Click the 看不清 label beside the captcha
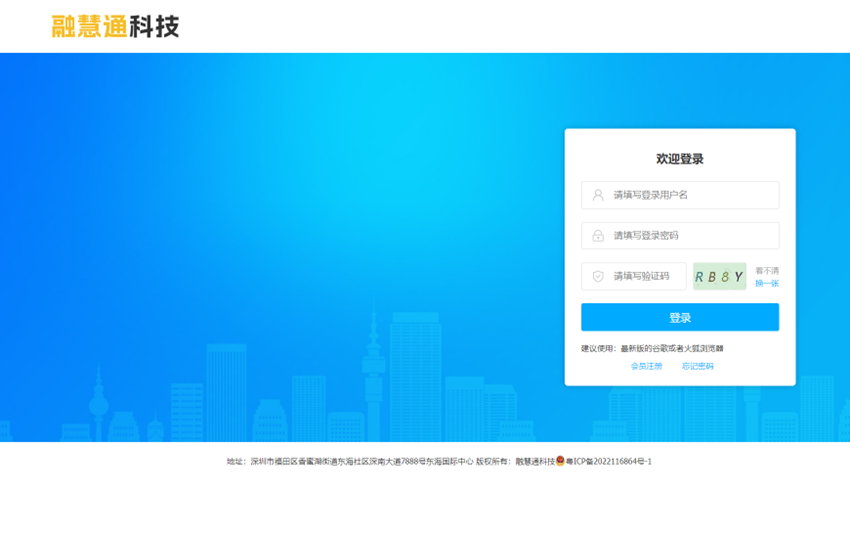This screenshot has height=535, width=850. click(767, 270)
